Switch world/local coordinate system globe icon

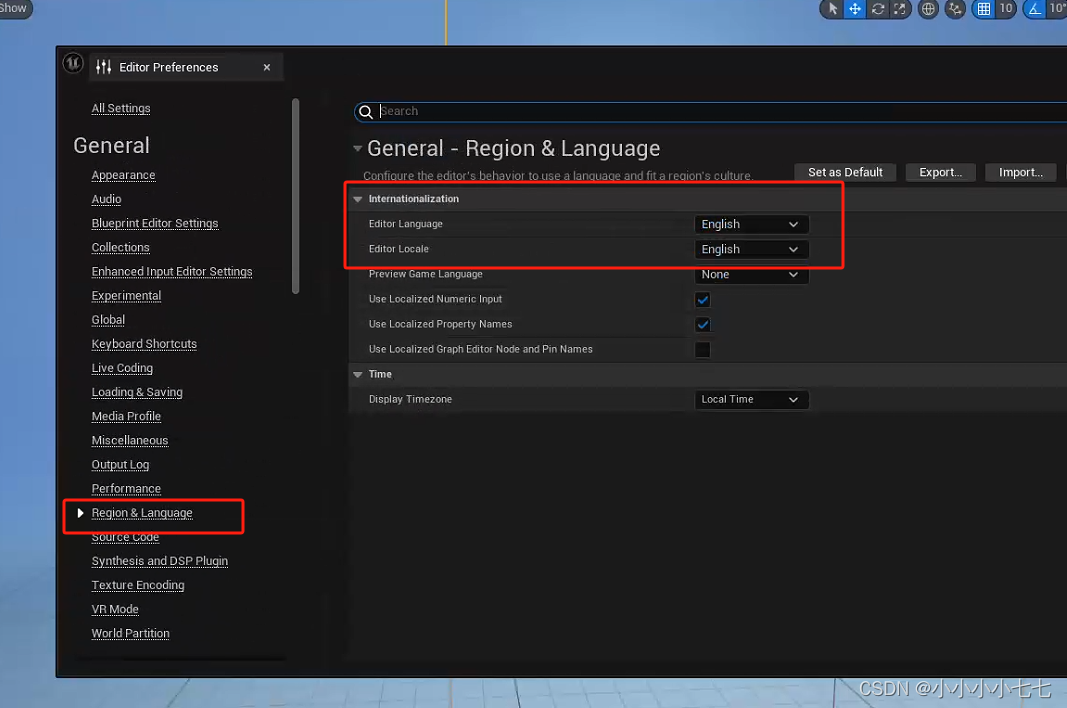[928, 9]
